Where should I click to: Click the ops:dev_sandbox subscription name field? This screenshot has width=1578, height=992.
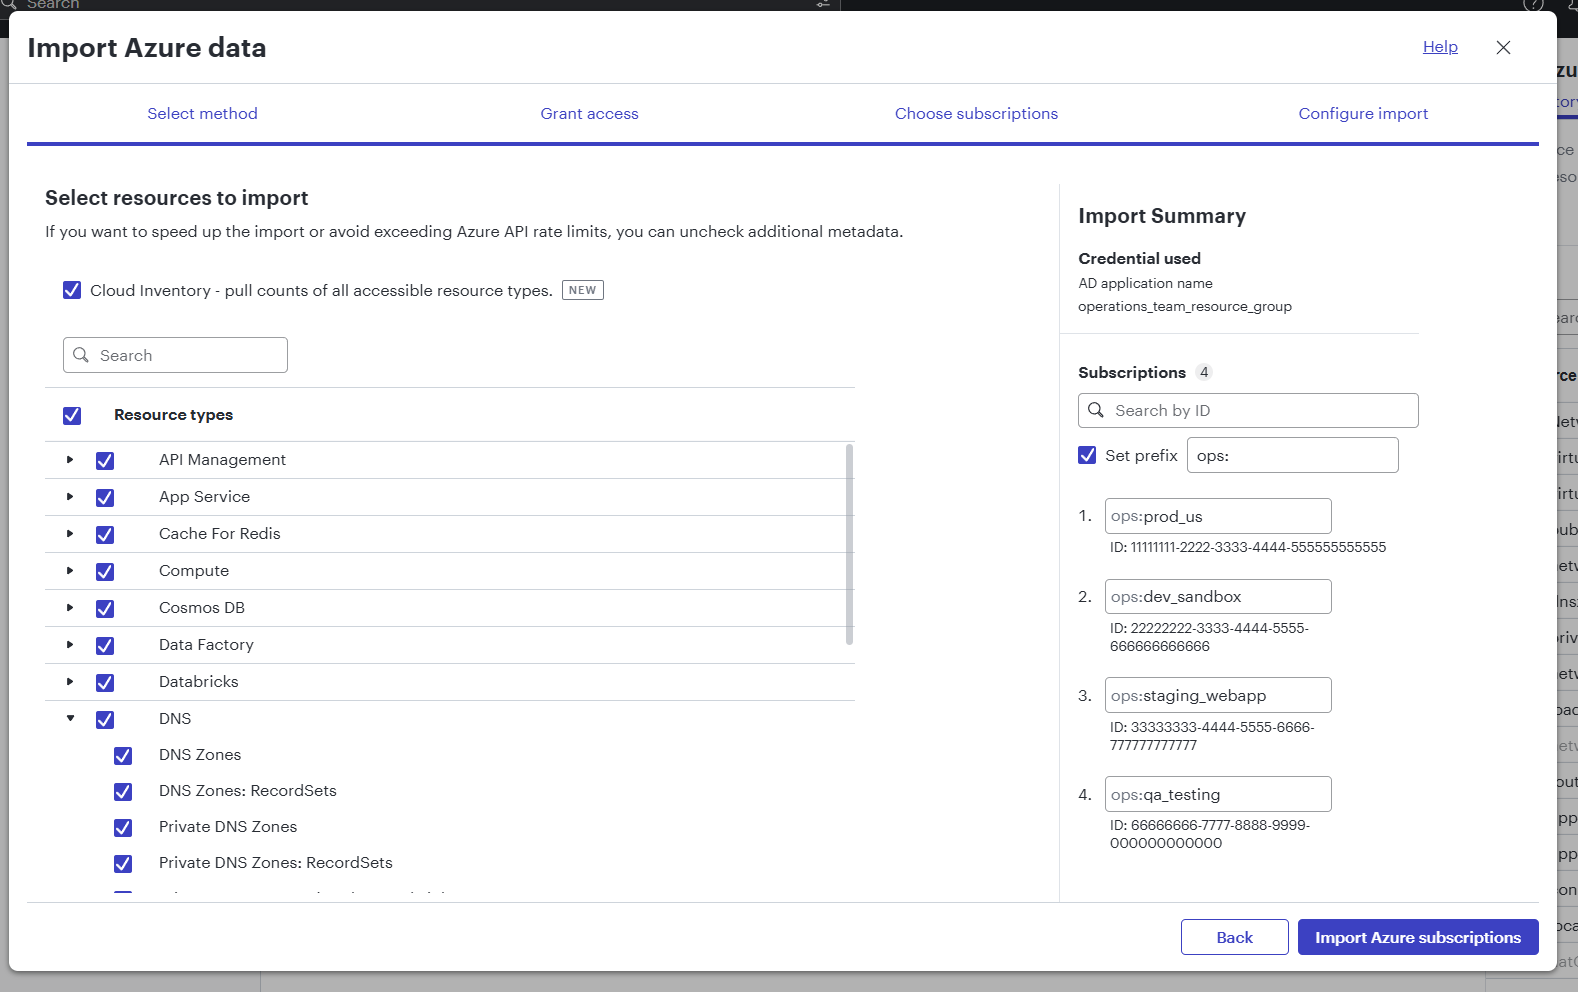[1217, 597]
